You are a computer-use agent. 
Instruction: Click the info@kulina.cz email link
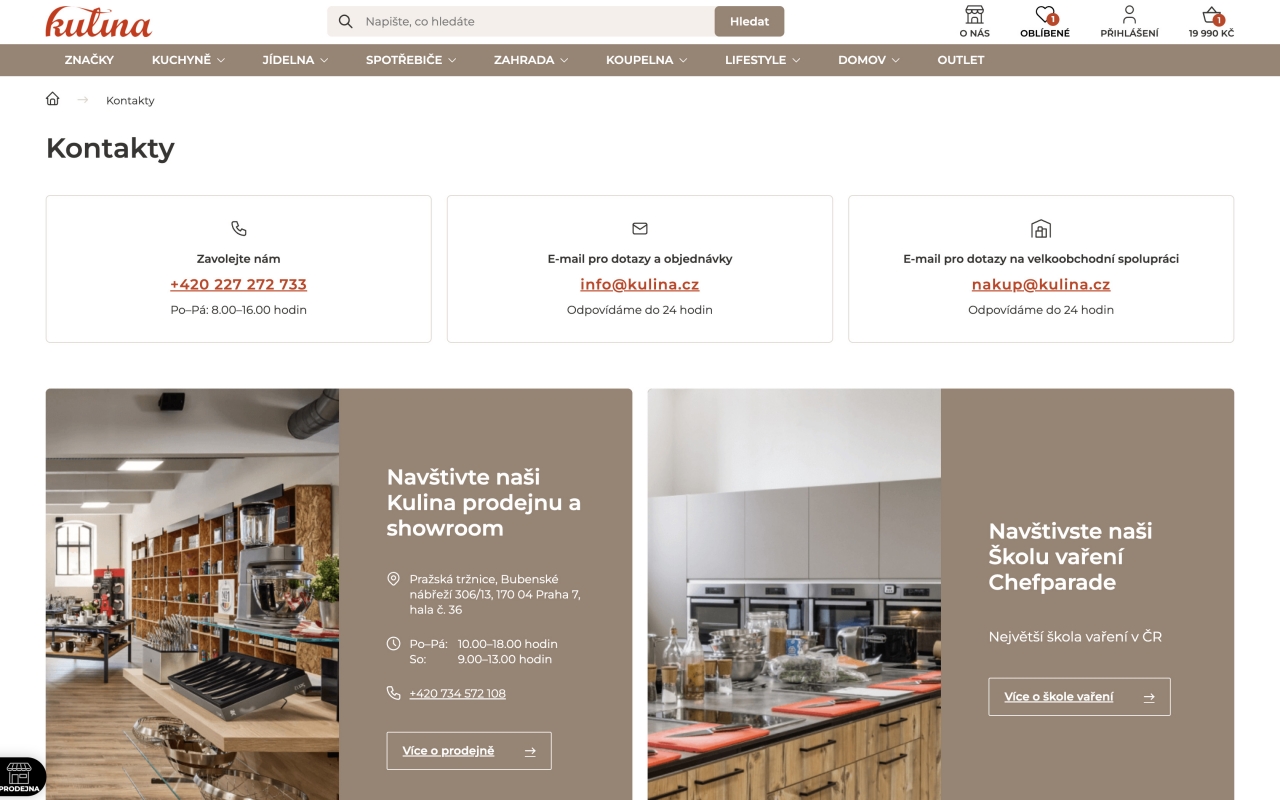[x=640, y=284]
